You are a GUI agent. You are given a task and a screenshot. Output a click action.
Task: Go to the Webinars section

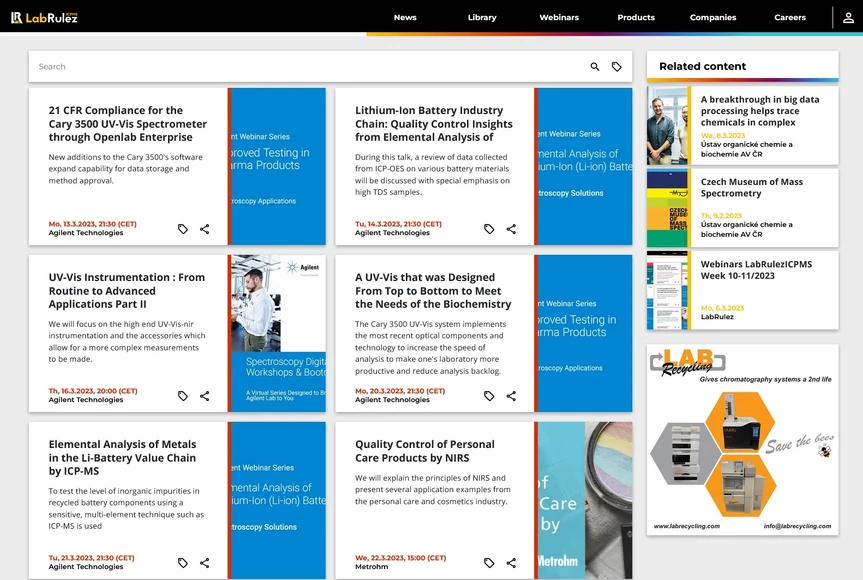pyautogui.click(x=559, y=18)
